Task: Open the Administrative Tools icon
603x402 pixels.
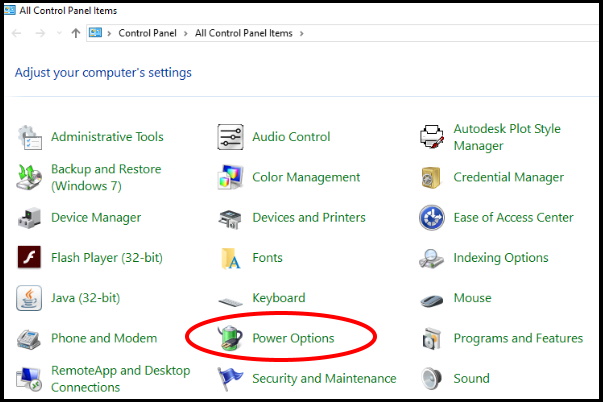Action: tap(30, 137)
